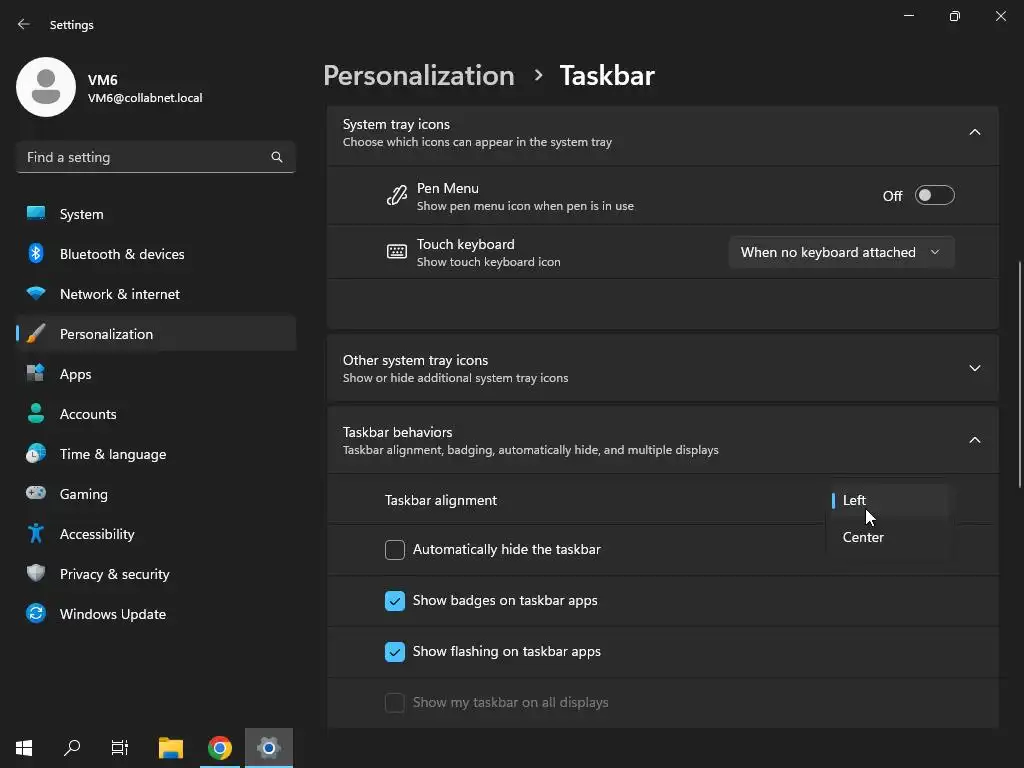Click the Bluetooth & devices icon

coord(36,254)
